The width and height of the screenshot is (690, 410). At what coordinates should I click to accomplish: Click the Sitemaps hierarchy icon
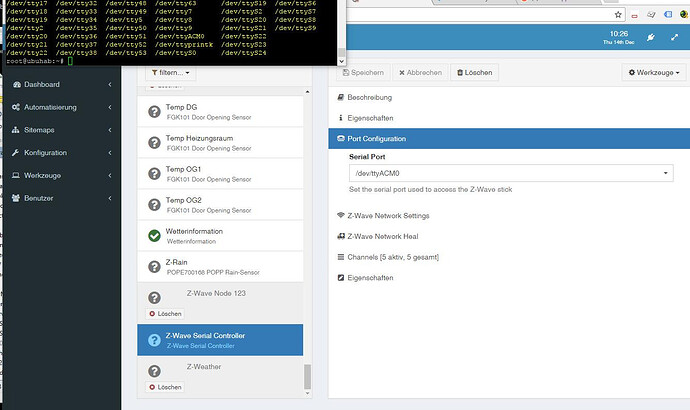[16, 130]
